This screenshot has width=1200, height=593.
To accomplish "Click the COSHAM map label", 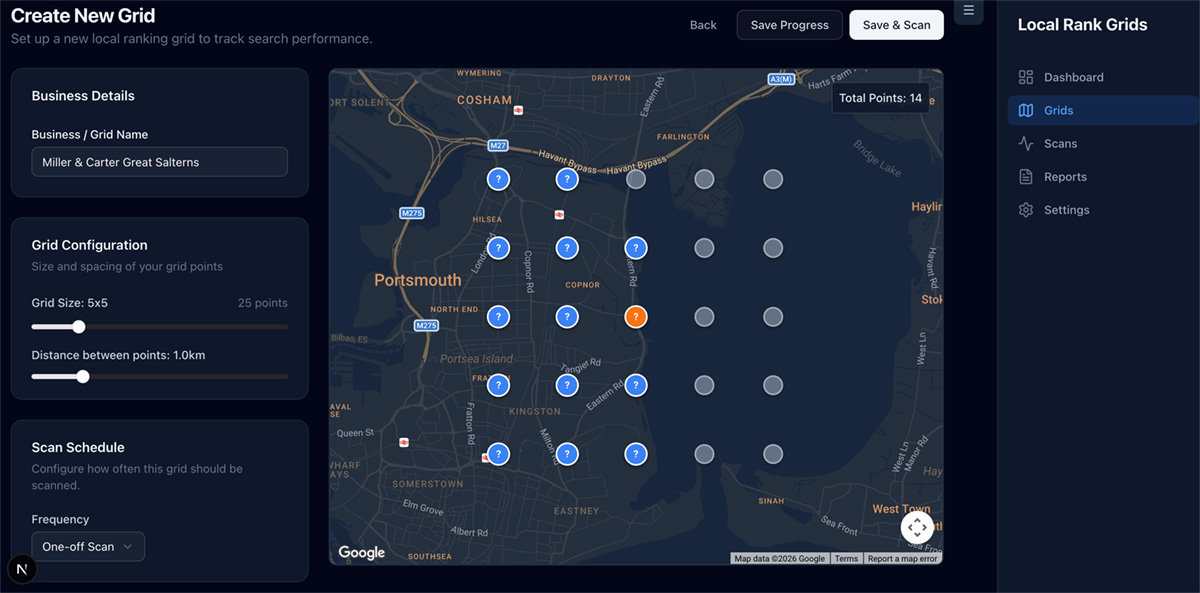I will [484, 100].
